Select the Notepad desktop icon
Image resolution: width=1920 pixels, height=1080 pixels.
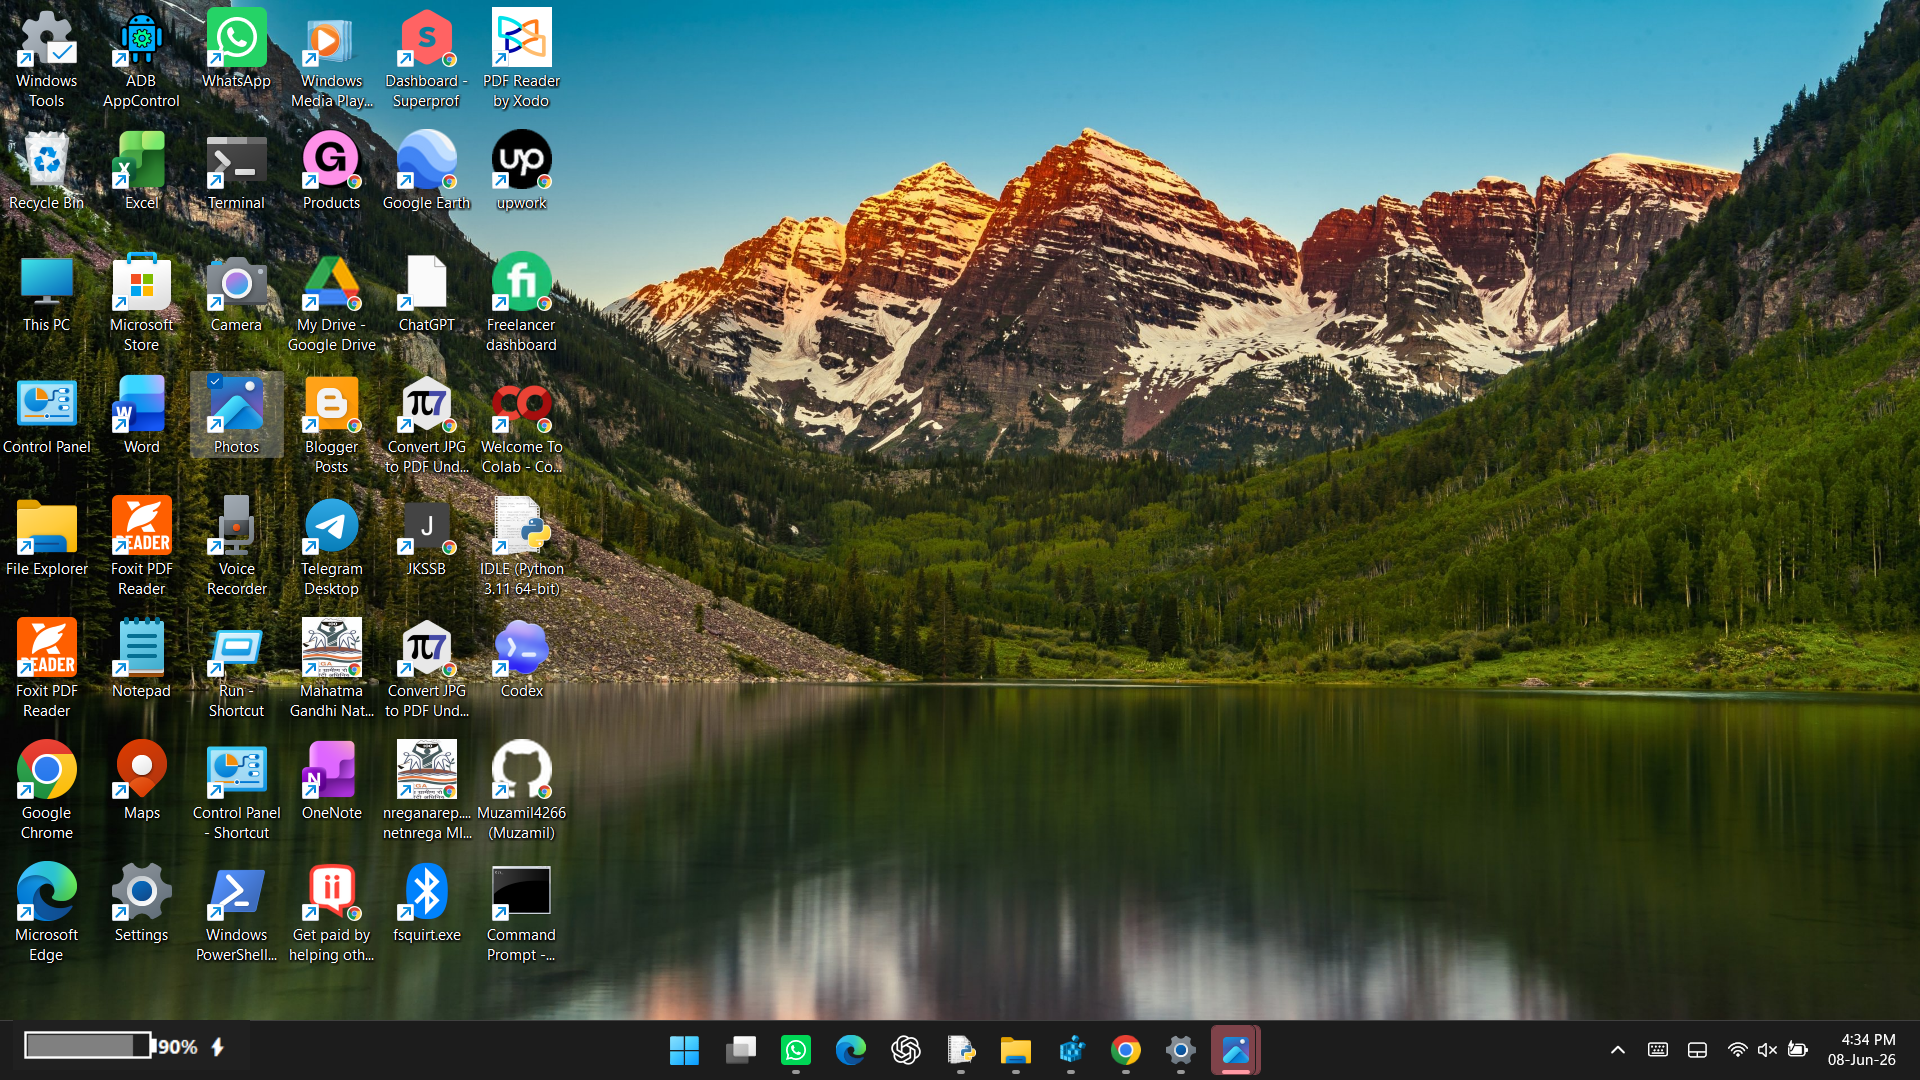click(141, 660)
